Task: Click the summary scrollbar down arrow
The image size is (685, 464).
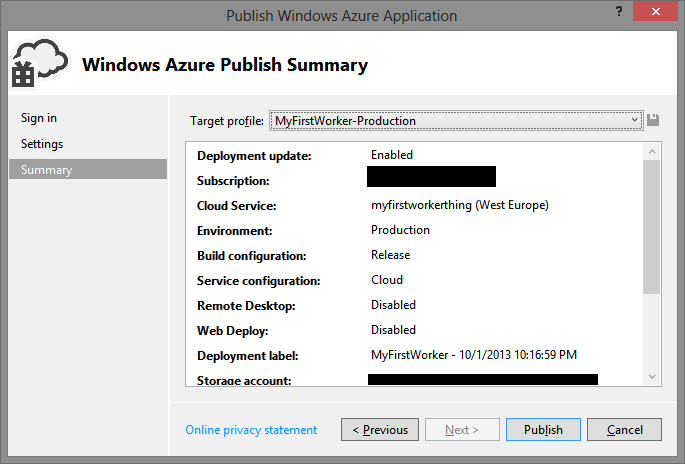Action: (652, 377)
